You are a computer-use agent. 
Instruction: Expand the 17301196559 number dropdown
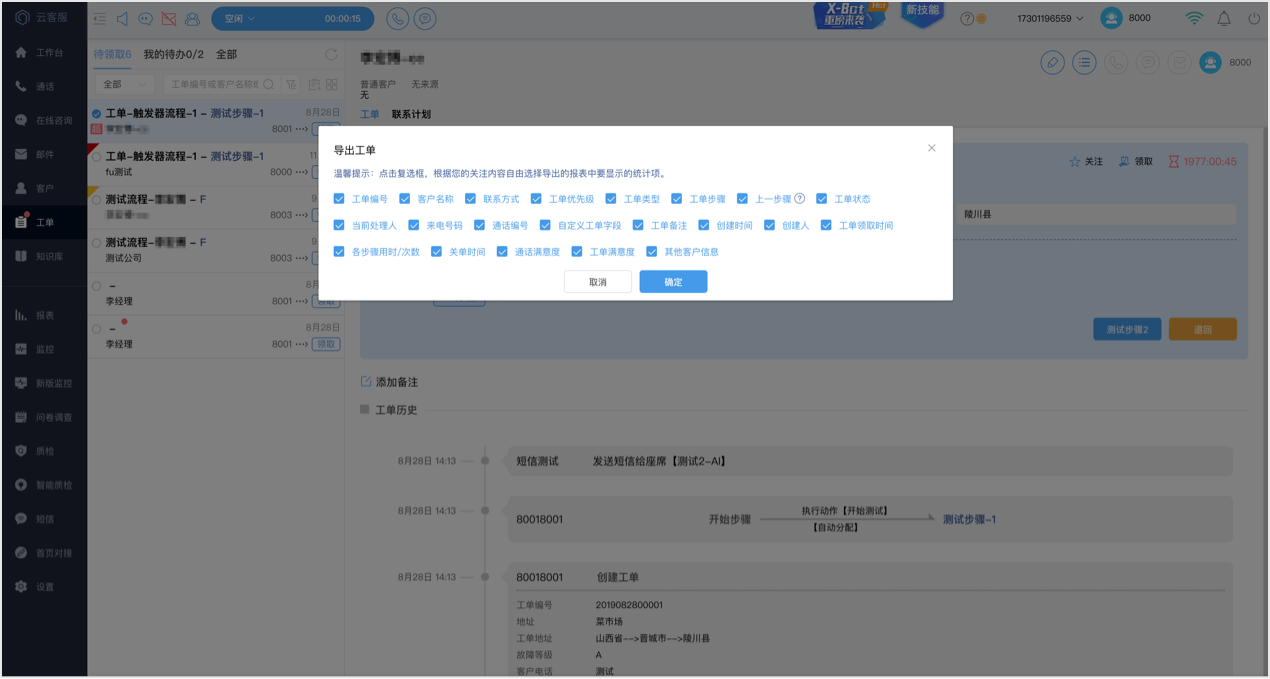tap(1050, 18)
